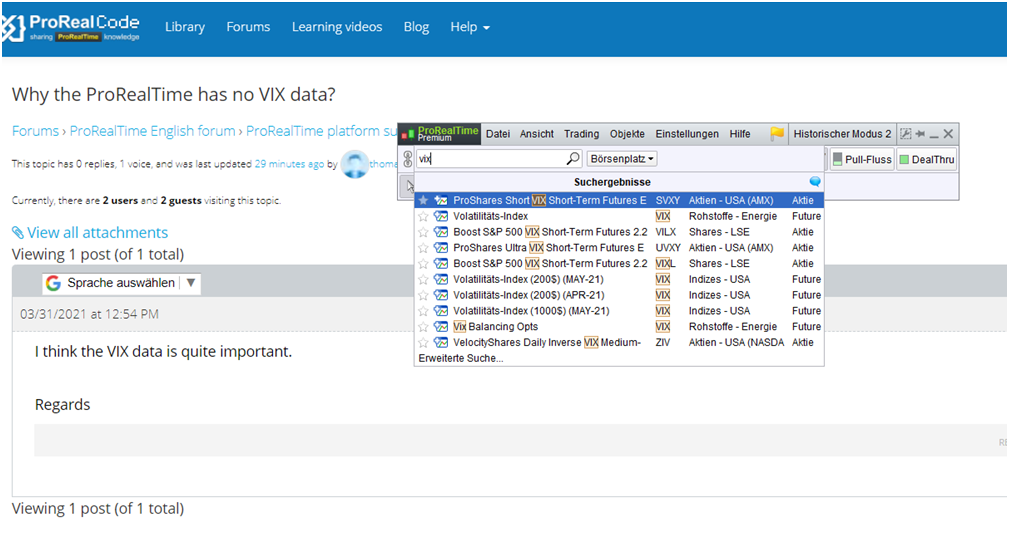Click the yellow flag icon in ProRealTime menu bar
The height and width of the screenshot is (540, 1009).
click(777, 134)
